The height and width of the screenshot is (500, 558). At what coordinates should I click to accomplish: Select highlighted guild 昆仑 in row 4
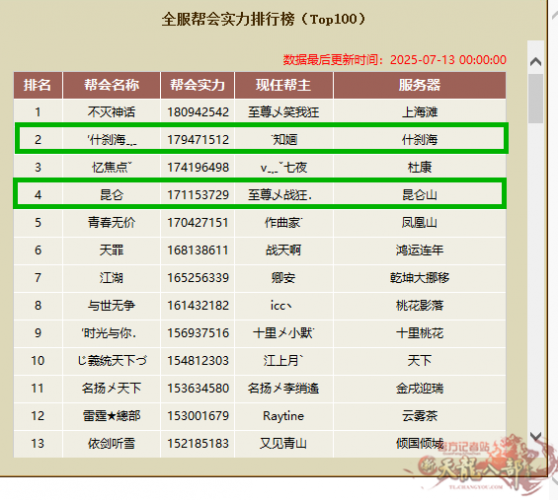click(x=112, y=195)
